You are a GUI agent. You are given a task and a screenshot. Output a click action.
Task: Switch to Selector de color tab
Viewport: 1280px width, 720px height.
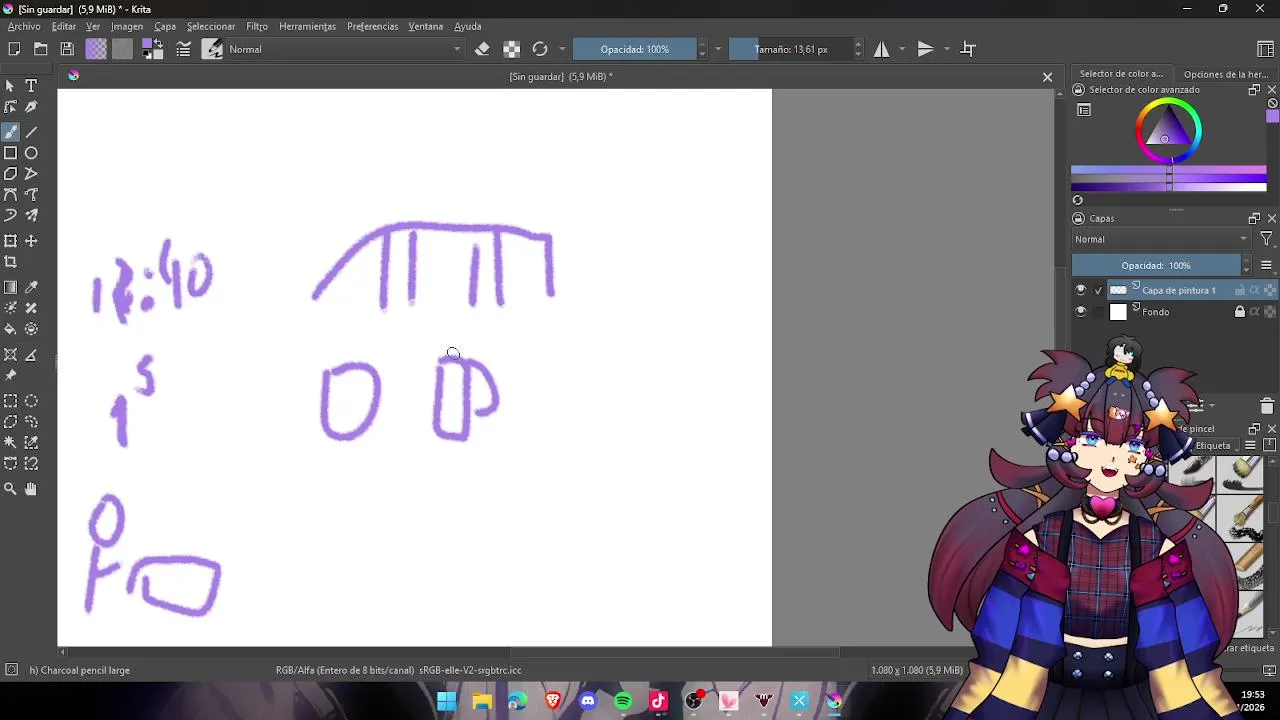(x=1121, y=74)
